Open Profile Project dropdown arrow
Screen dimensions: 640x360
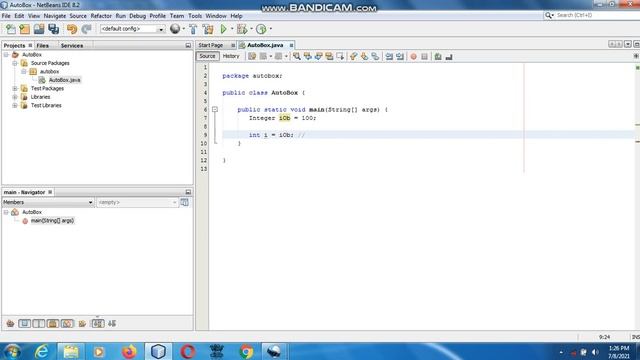click(270, 29)
